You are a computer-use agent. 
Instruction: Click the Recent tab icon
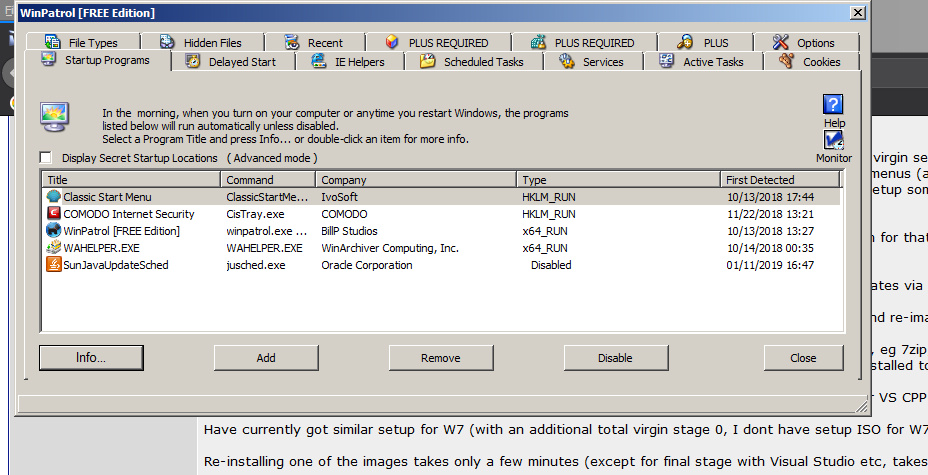[x=291, y=41]
